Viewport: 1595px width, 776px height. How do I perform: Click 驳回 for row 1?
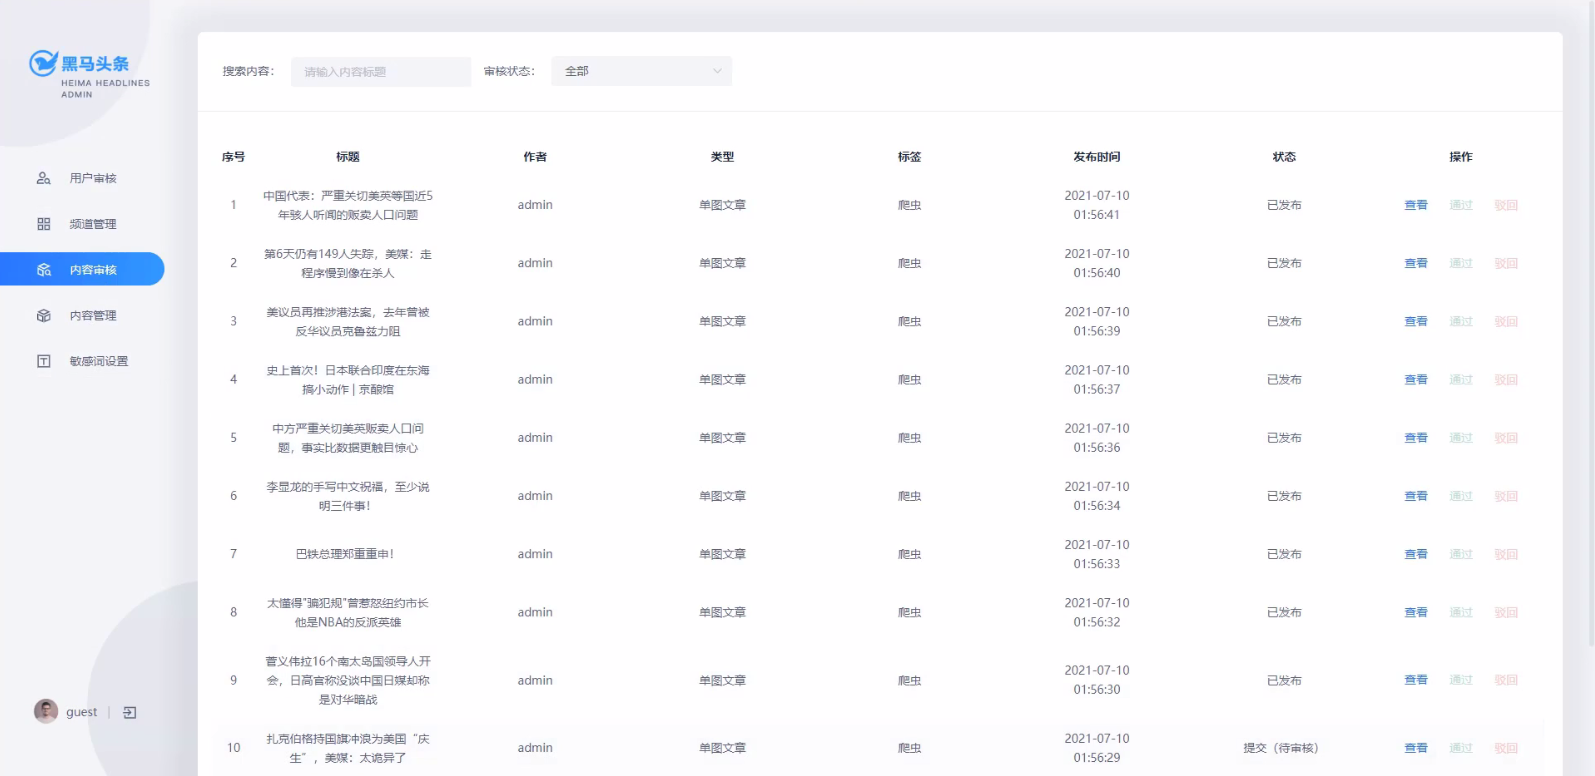1506,205
